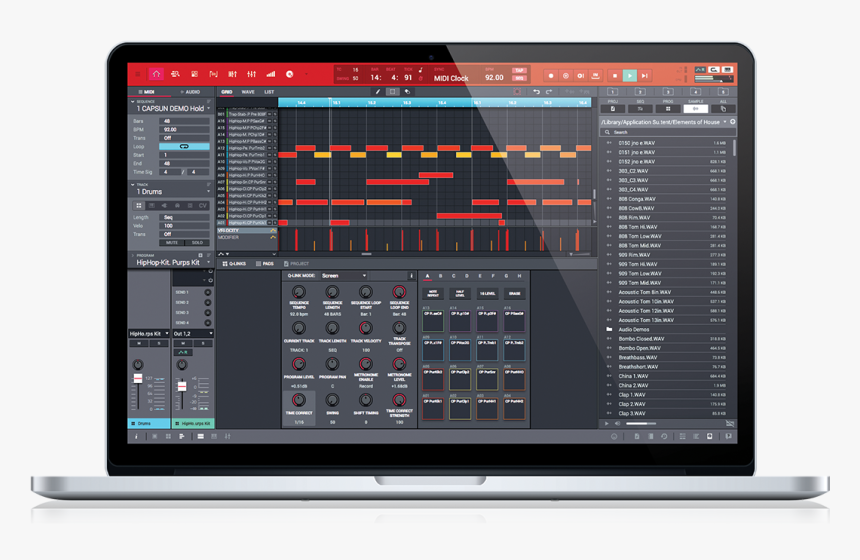Open the Main mode home icon
Image resolution: width=860 pixels, height=560 pixels.
pyautogui.click(x=156, y=74)
